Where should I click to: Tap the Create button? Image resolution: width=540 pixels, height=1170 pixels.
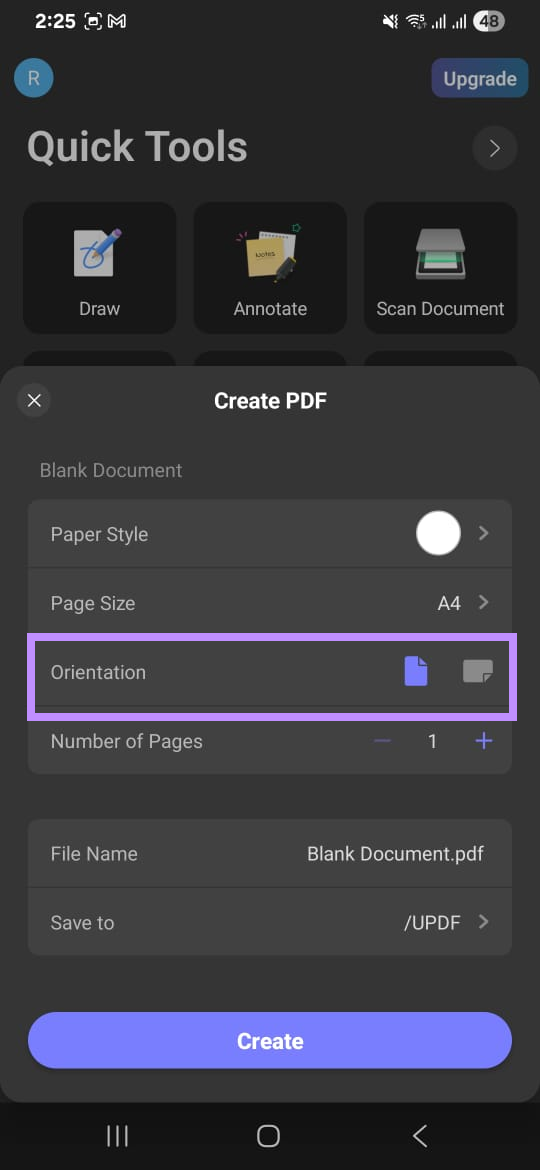tap(270, 1040)
